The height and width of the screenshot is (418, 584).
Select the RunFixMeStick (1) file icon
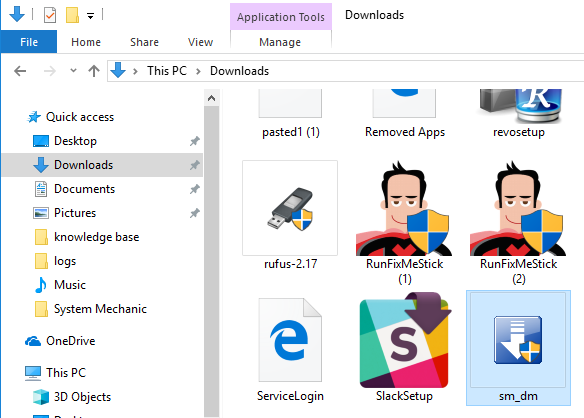coord(404,208)
